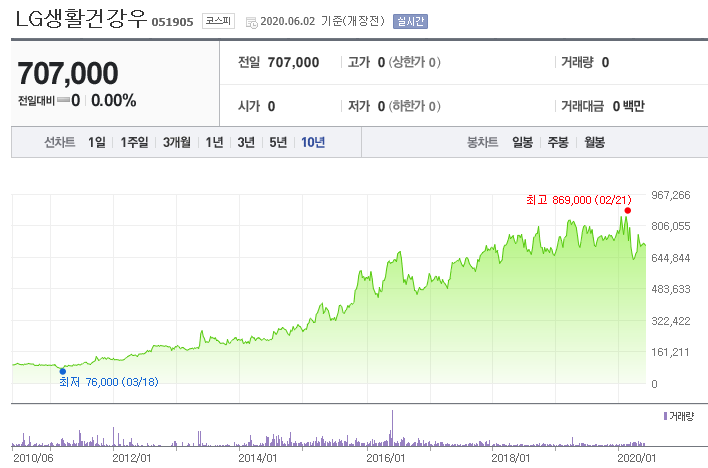Click the stock name LG생활건강우

click(81, 19)
